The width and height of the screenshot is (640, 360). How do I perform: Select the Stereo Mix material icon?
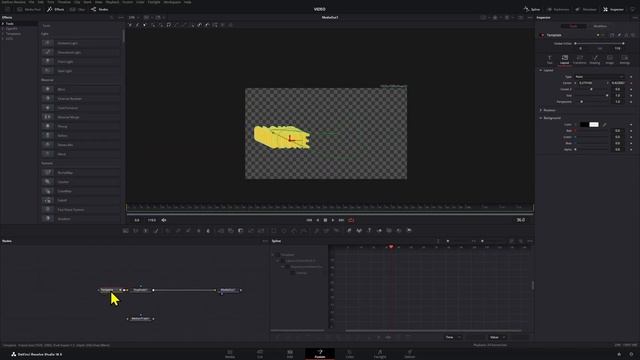pyautogui.click(x=47, y=144)
